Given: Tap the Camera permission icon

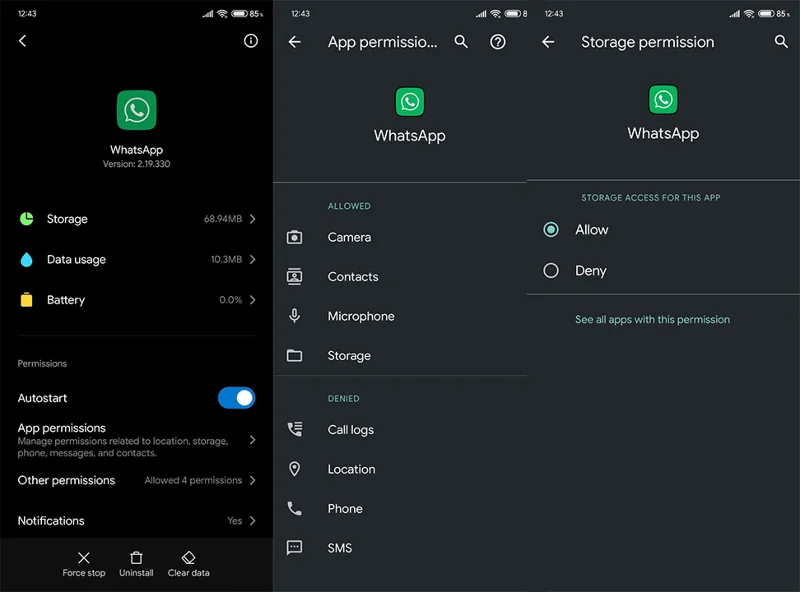Looking at the screenshot, I should pos(294,237).
